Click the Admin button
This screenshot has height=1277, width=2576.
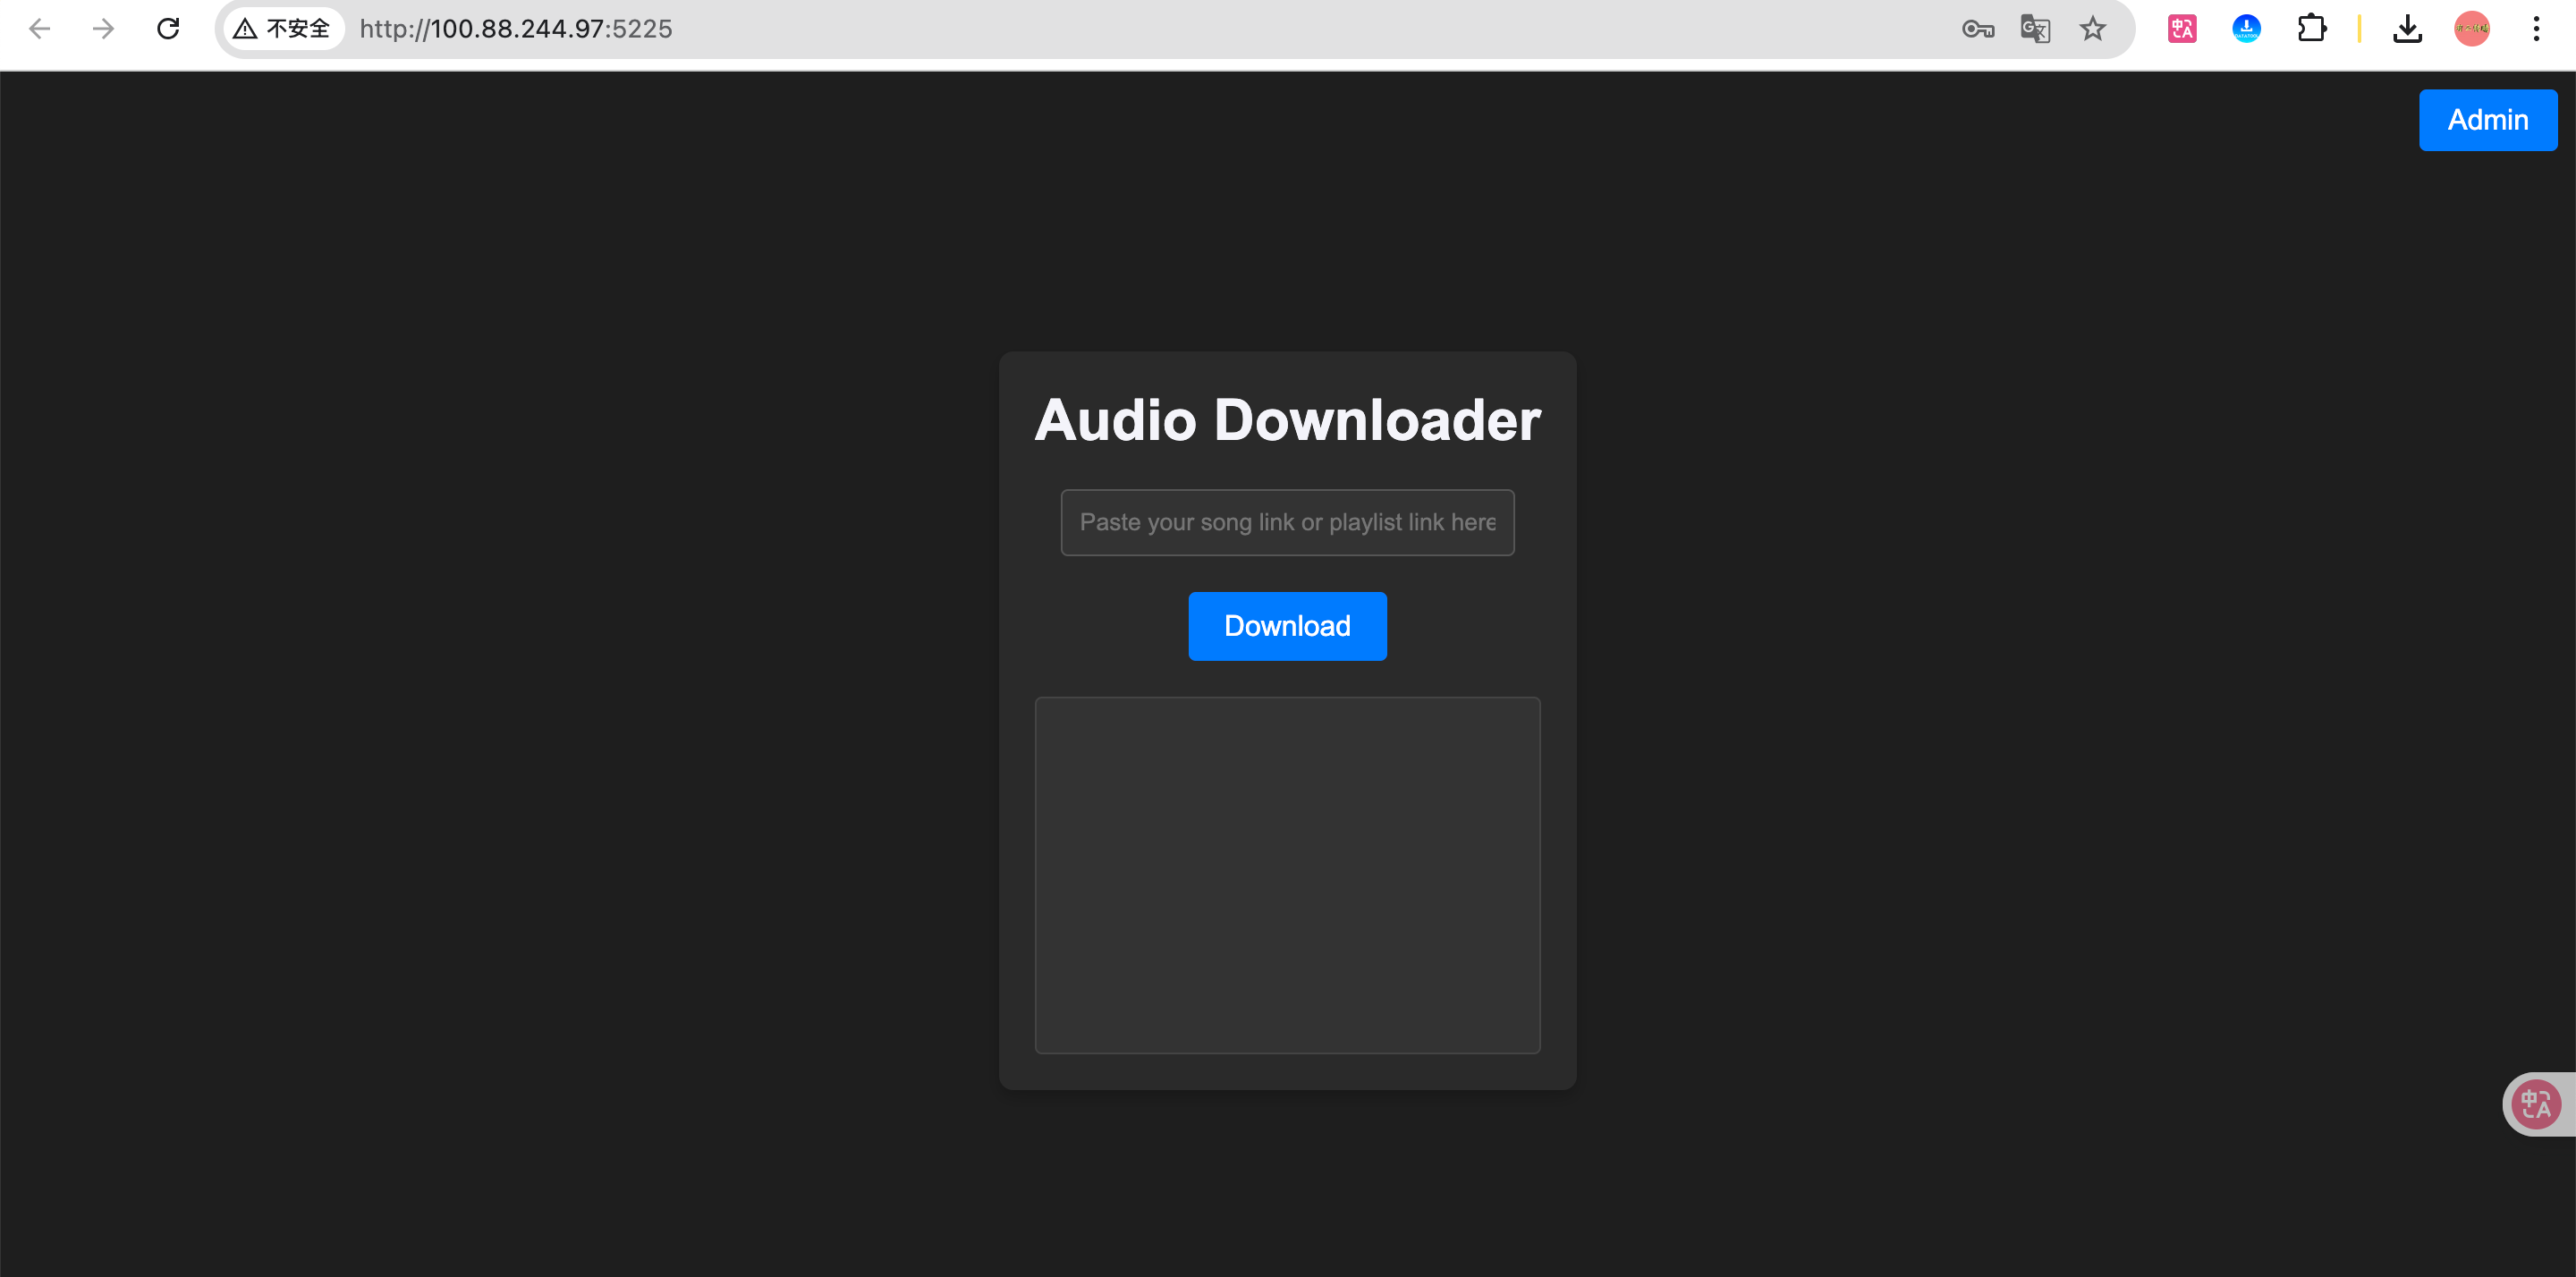tap(2487, 120)
